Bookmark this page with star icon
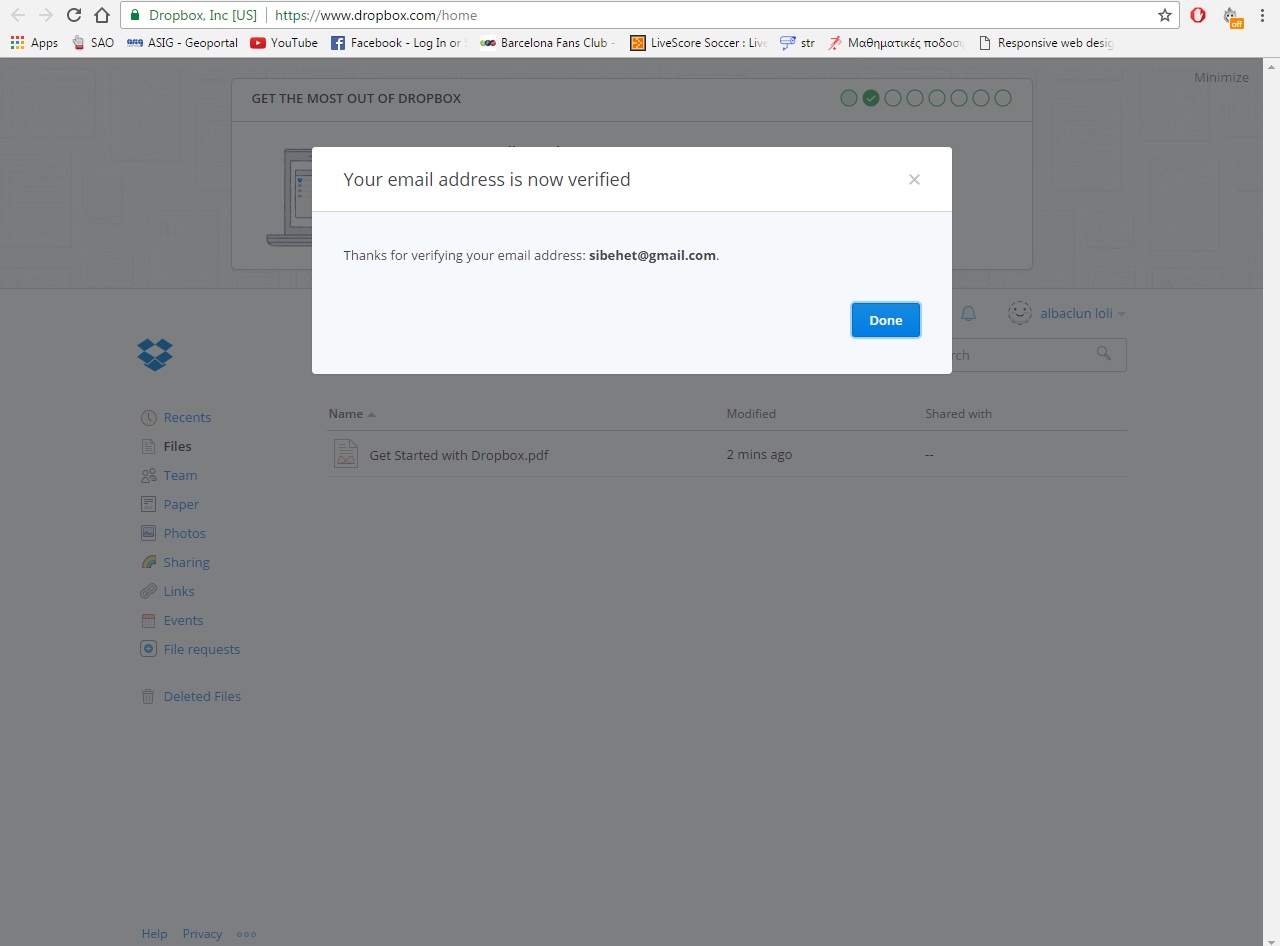 pyautogui.click(x=1164, y=15)
